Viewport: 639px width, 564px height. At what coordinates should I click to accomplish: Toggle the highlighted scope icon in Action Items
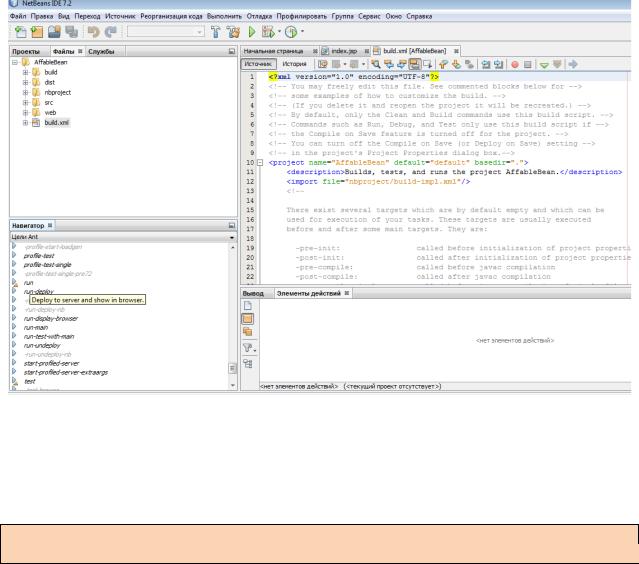[248, 319]
